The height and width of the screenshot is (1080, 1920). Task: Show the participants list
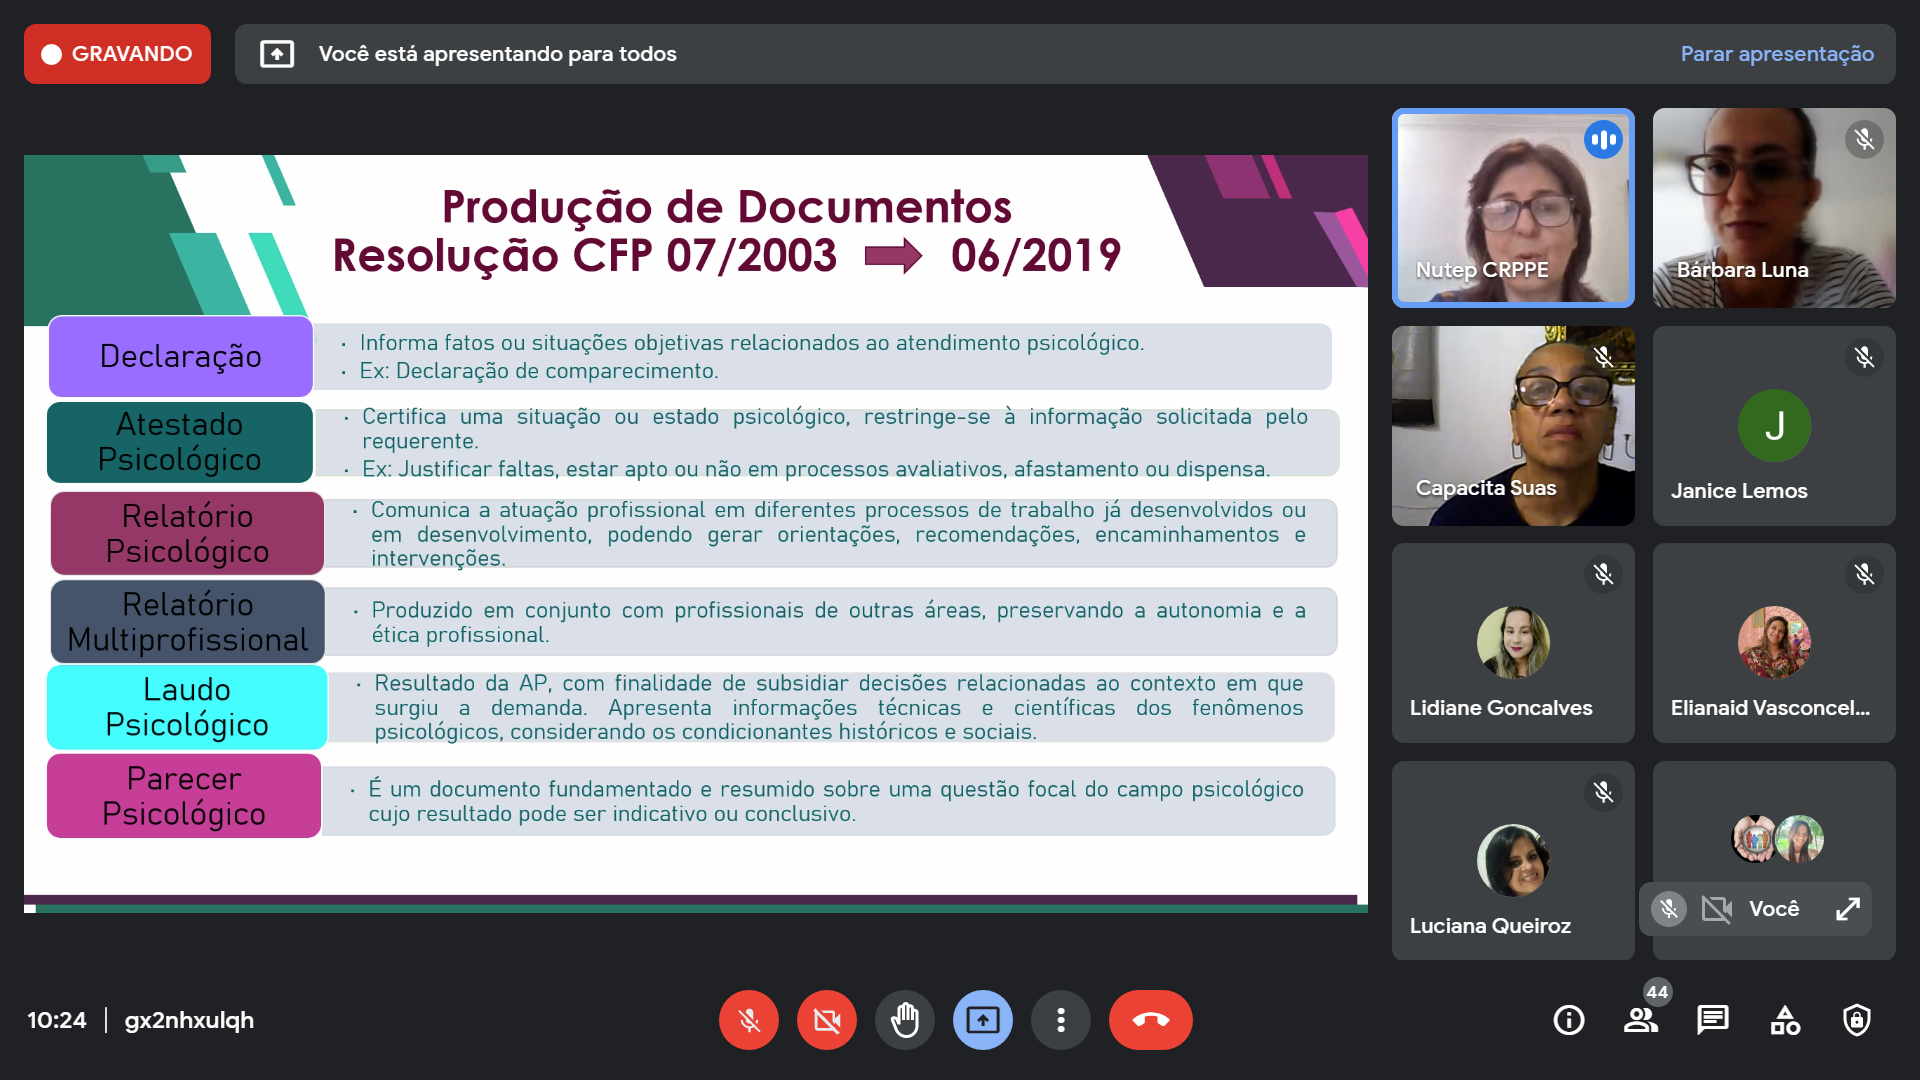pyautogui.click(x=1640, y=1020)
